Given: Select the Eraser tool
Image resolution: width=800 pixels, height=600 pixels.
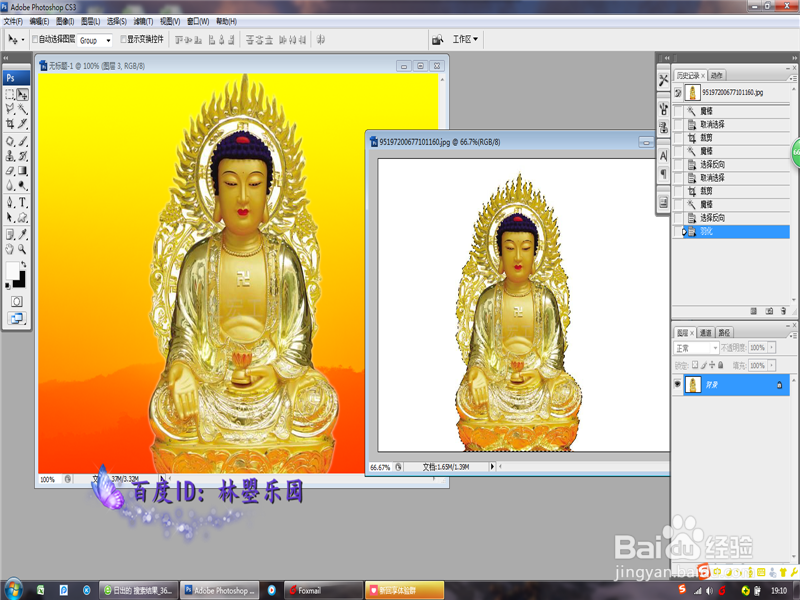Looking at the screenshot, I should (x=10, y=171).
